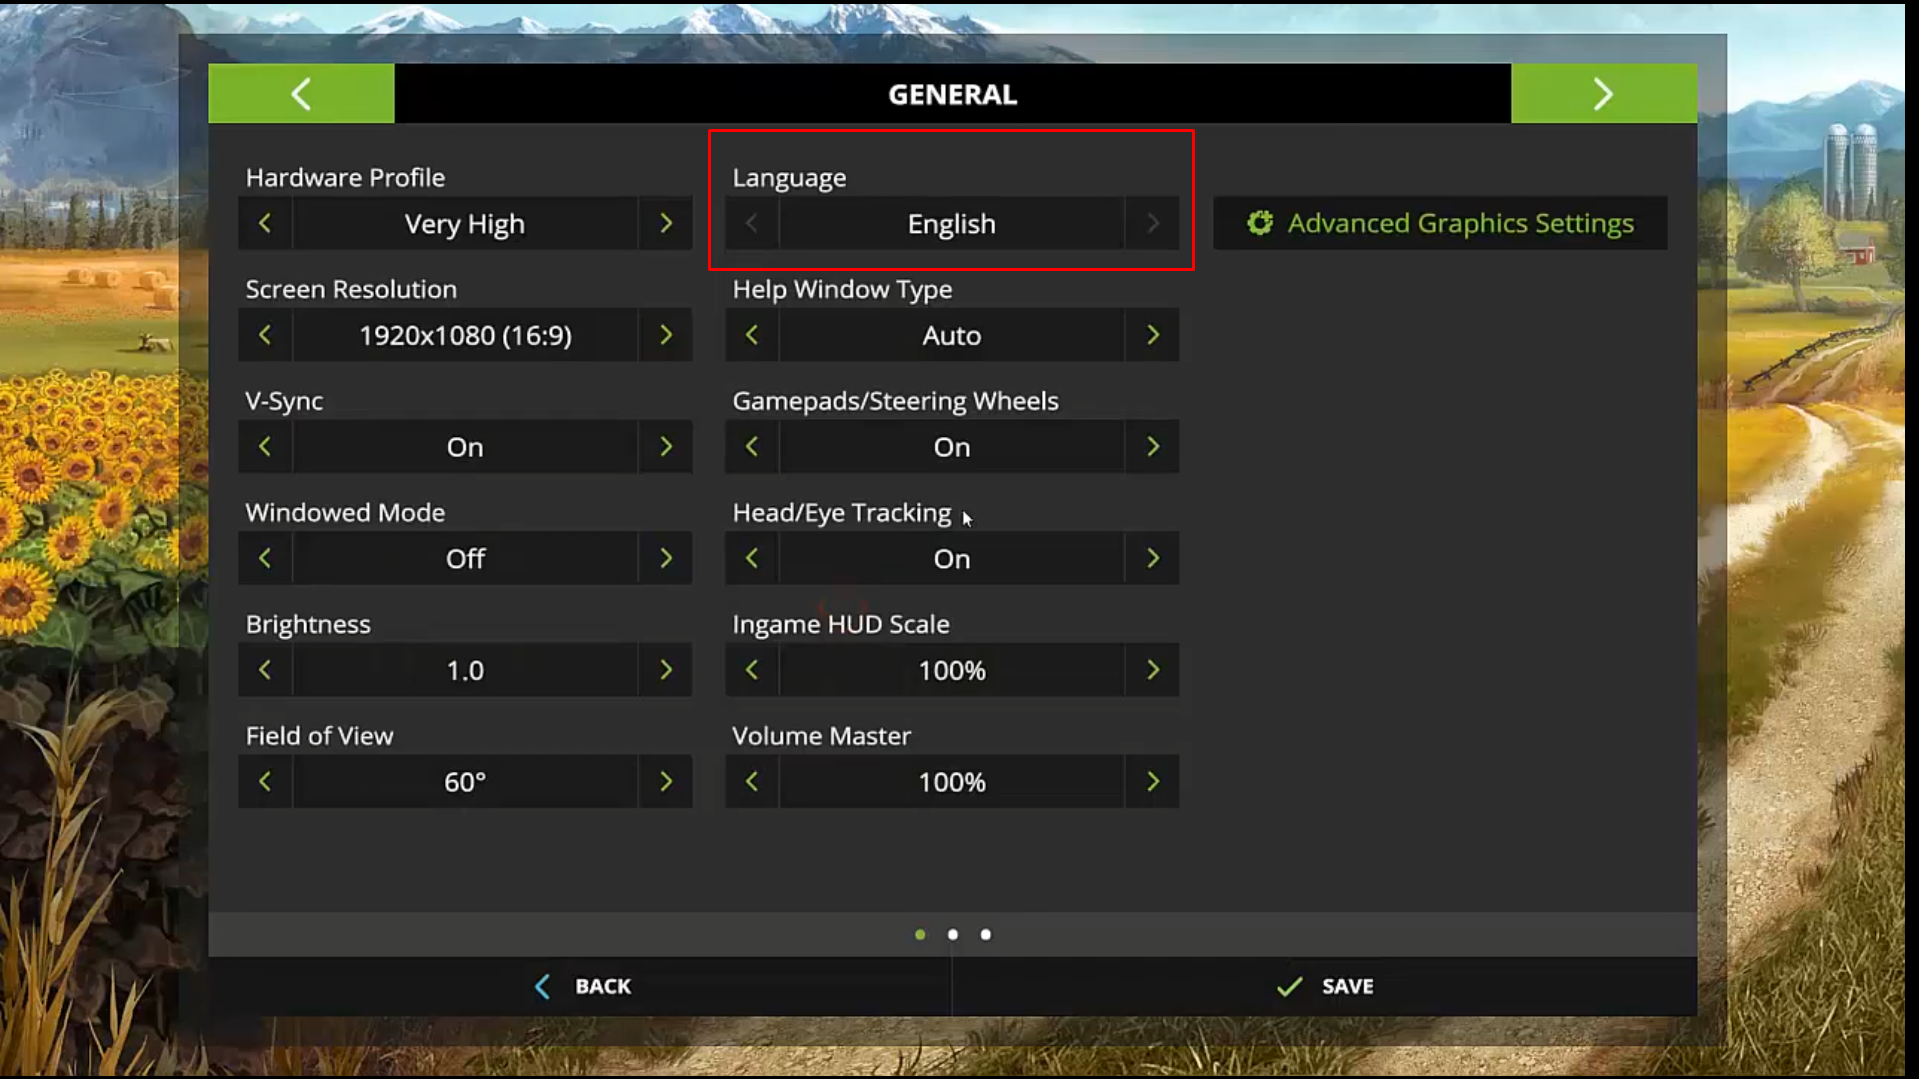This screenshot has width=1919, height=1079.
Task: Click the V-Sync On value
Action: pos(465,447)
